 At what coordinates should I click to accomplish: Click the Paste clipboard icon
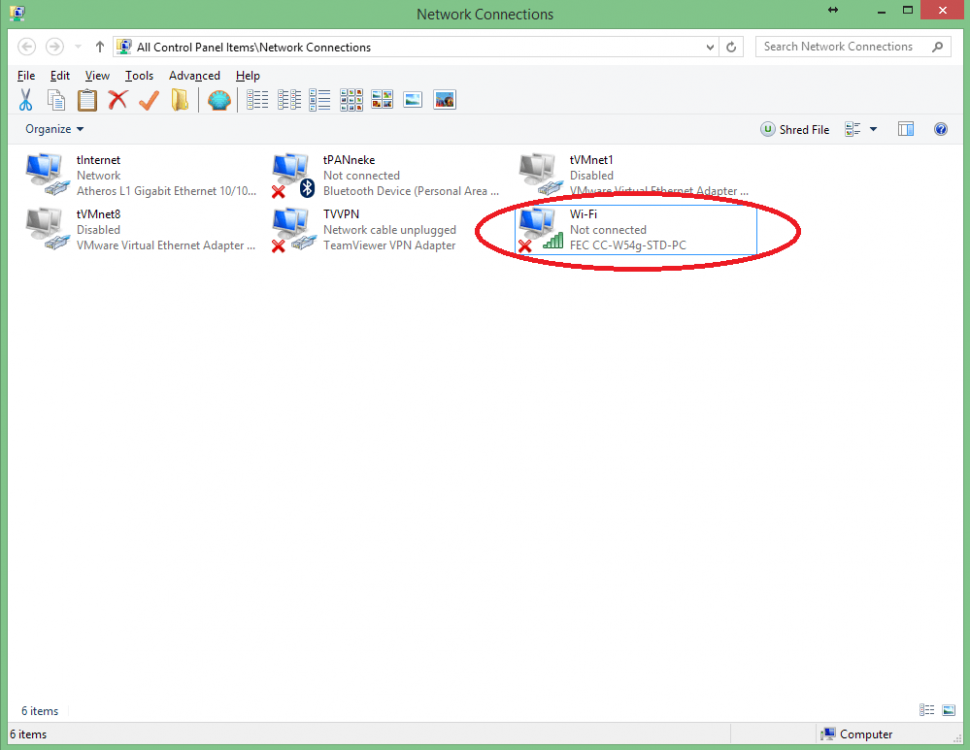88,100
